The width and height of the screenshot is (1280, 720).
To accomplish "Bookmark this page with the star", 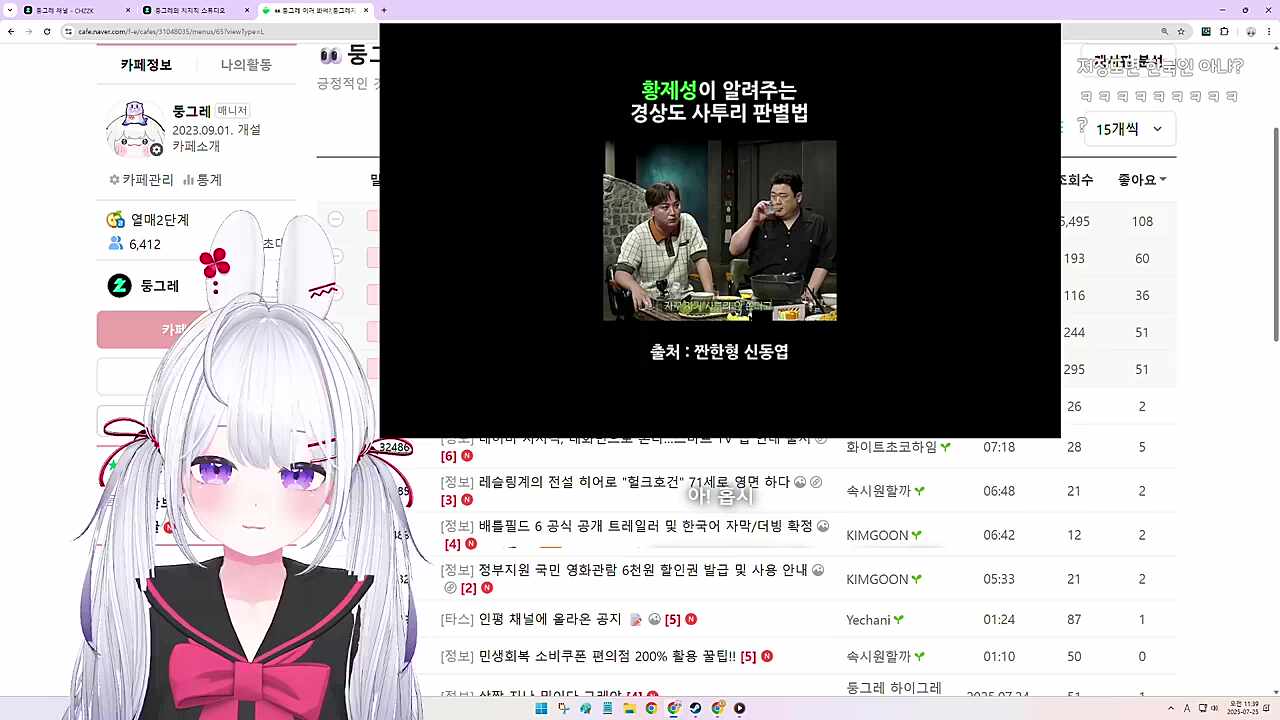I will click(1181, 31).
